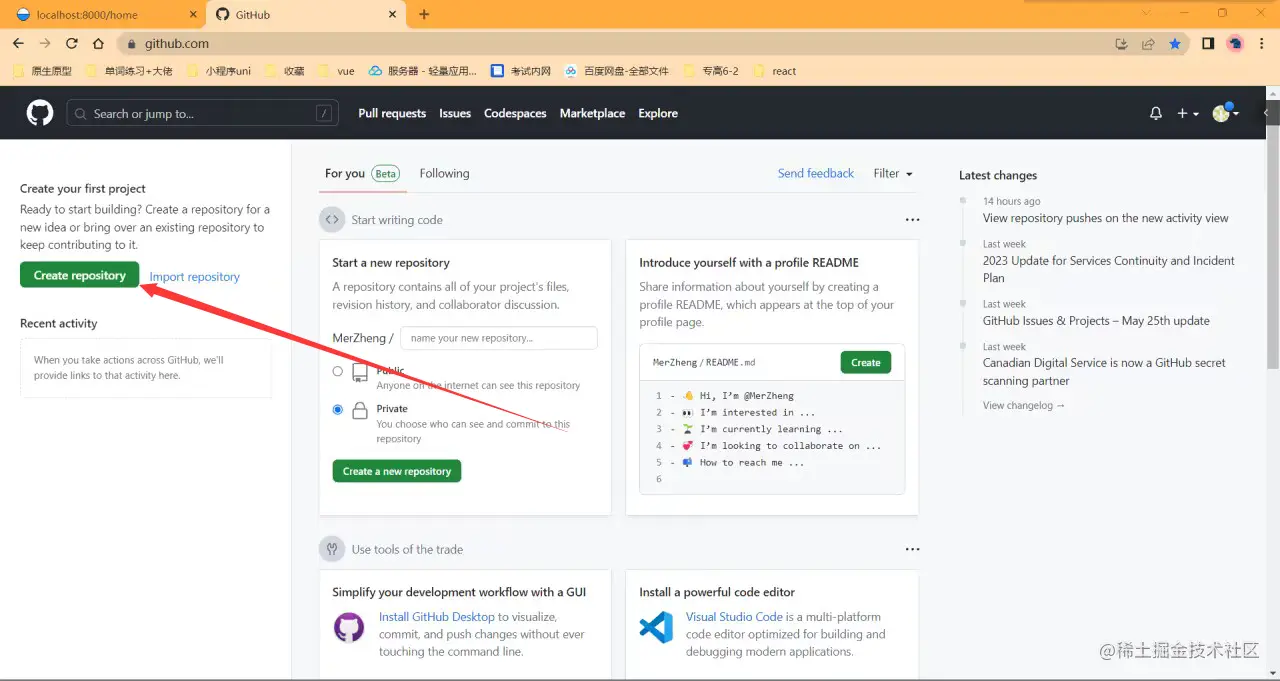
Task: Click Create button for profile README
Action: tap(866, 362)
